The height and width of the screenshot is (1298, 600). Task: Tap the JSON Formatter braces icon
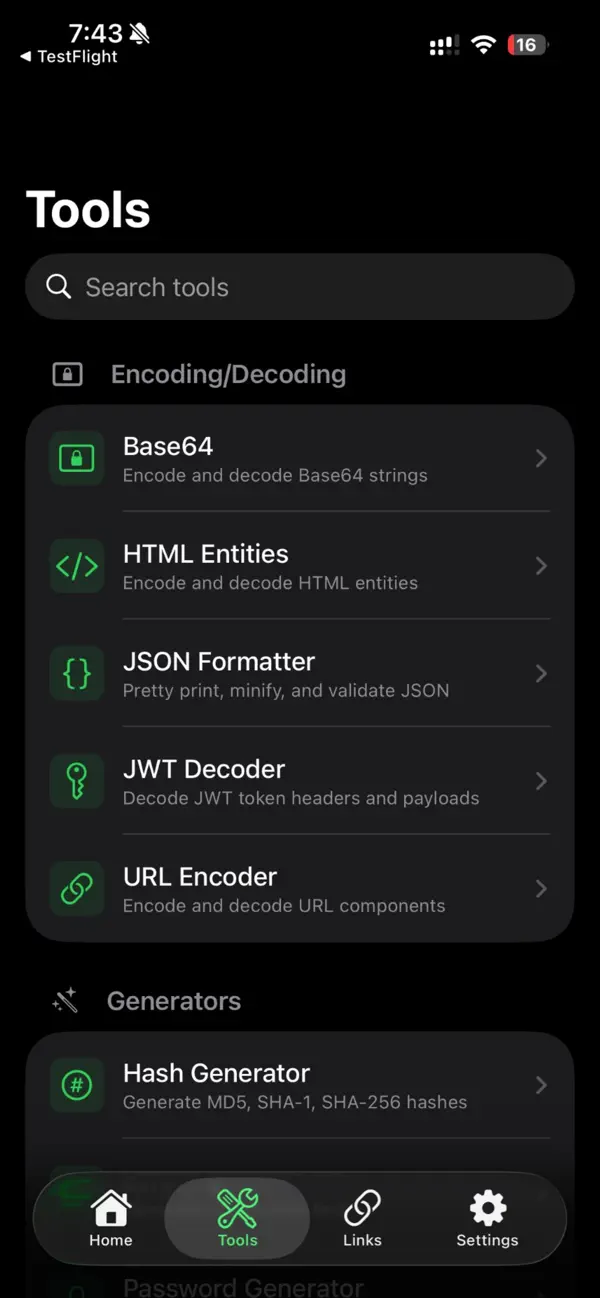[77, 673]
